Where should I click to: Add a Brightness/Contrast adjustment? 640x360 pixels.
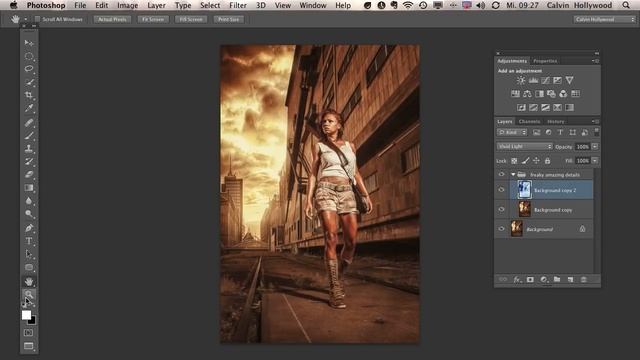[x=521, y=80]
